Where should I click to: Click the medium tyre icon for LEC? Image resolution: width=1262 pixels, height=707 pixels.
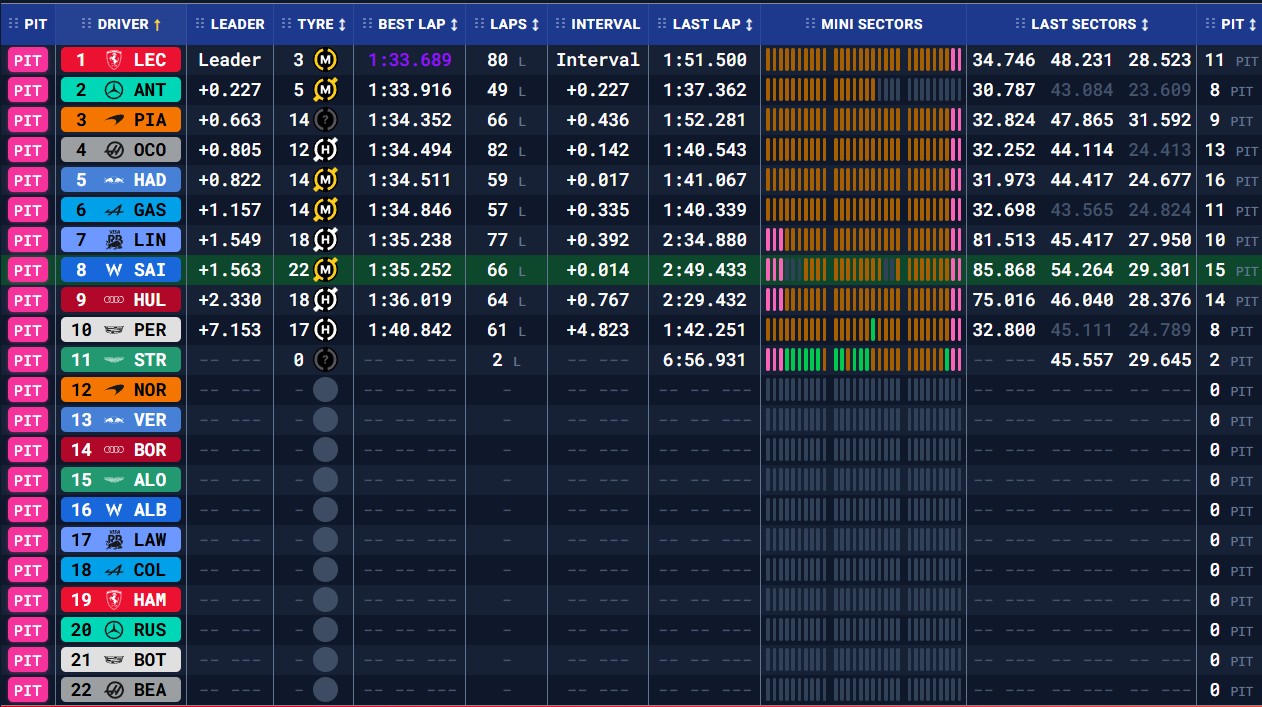click(x=325, y=60)
